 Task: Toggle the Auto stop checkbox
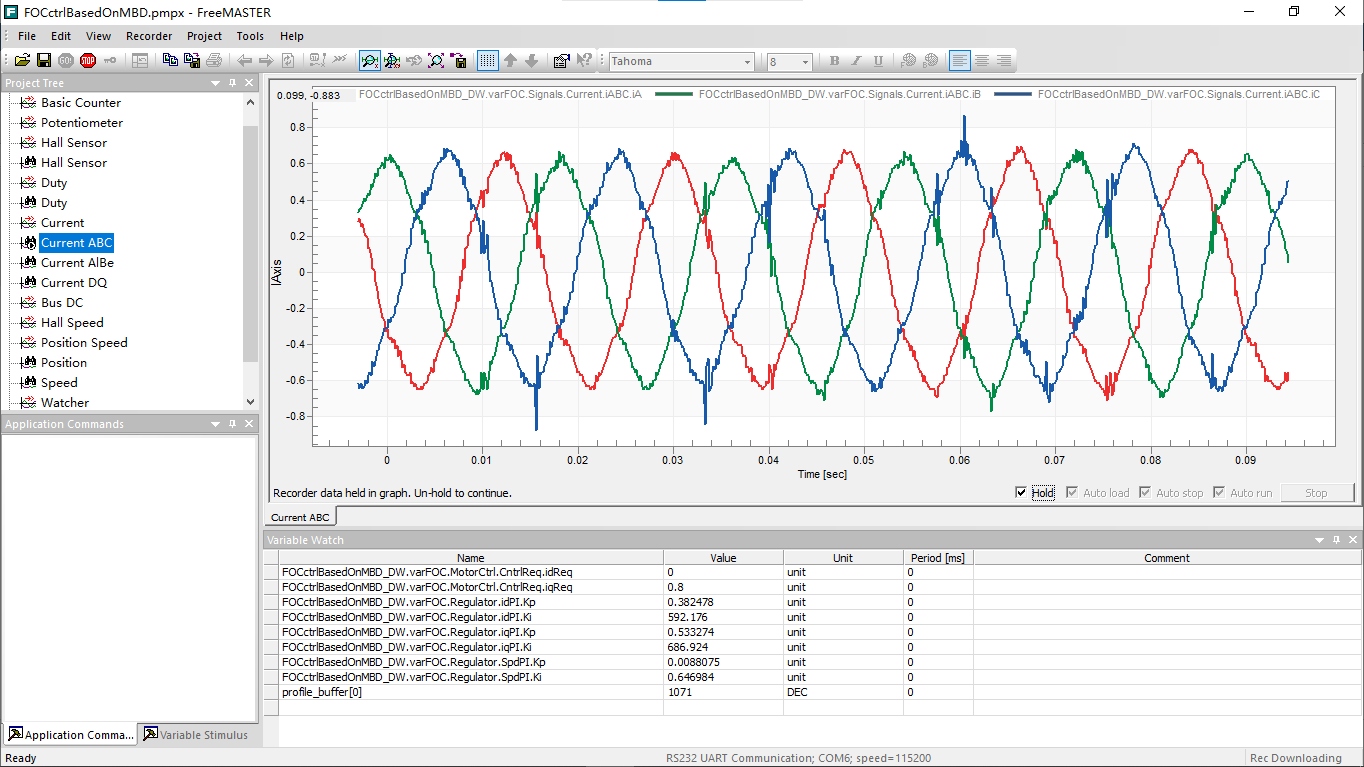pyautogui.click(x=1145, y=493)
